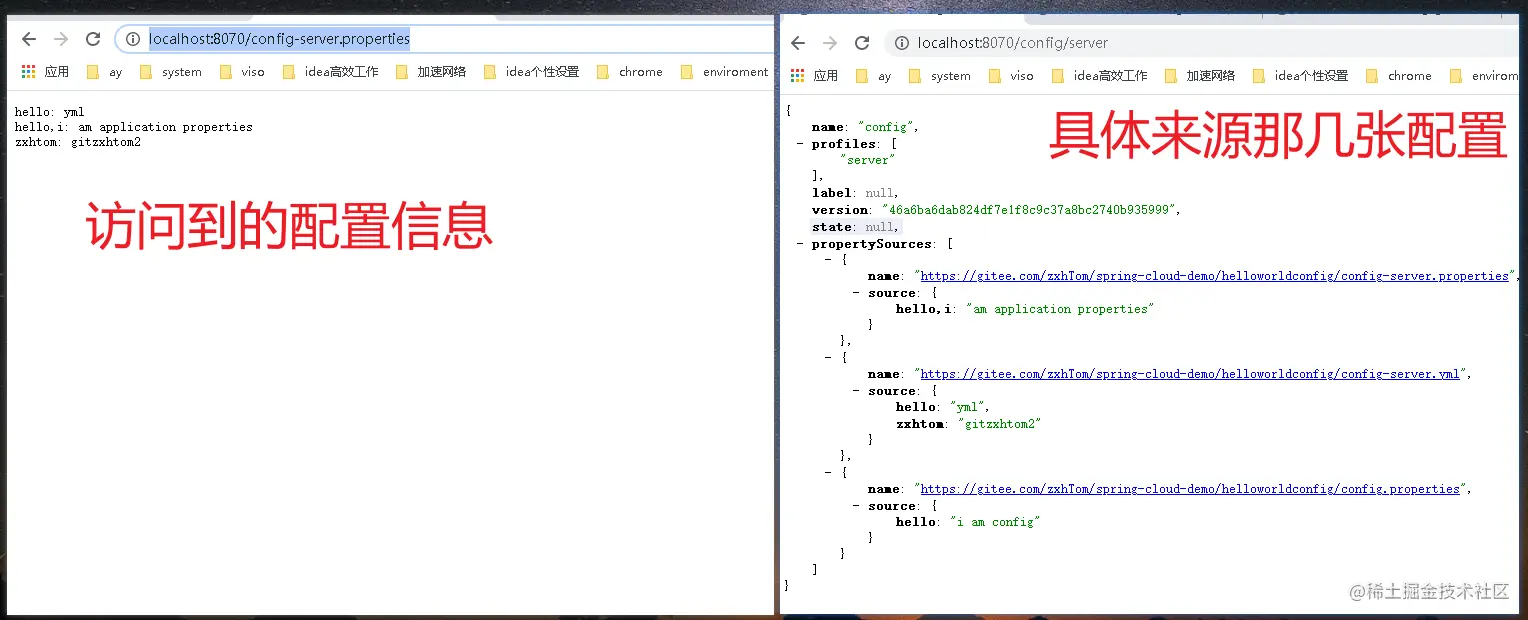Click back arrow in right browser window

(798, 43)
